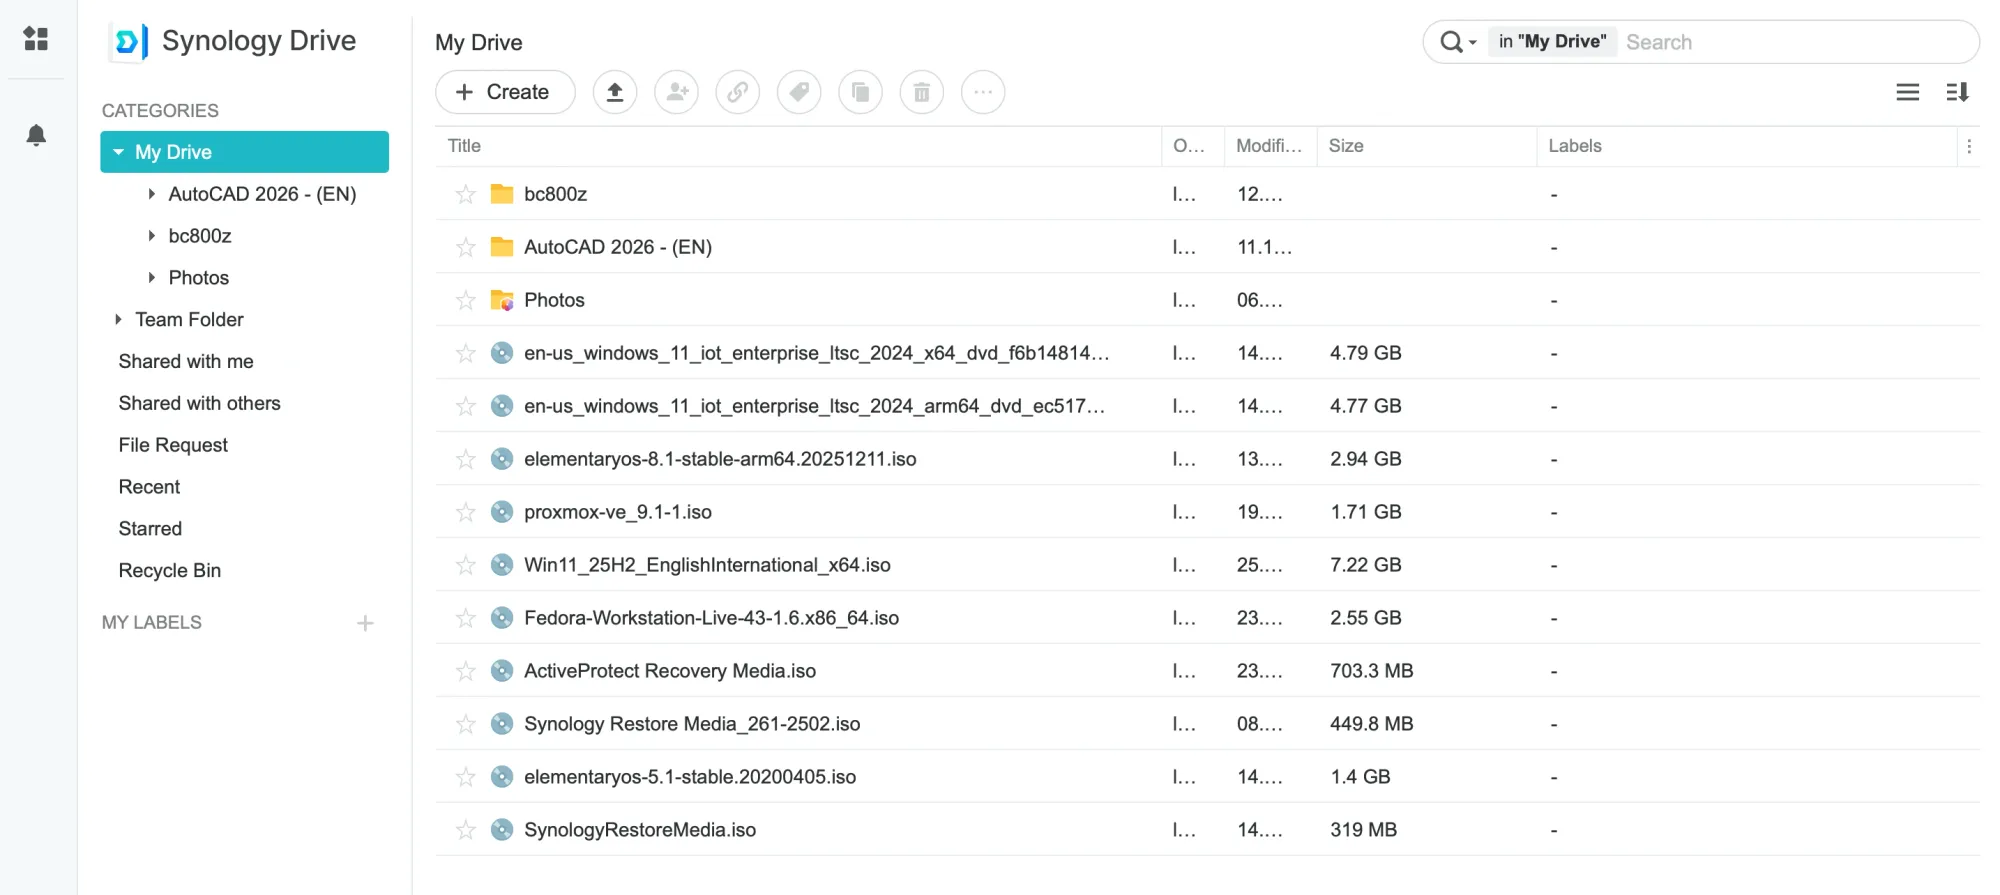Expand the AutoCAD 2026 - (EN) sidebar folder

pos(151,194)
